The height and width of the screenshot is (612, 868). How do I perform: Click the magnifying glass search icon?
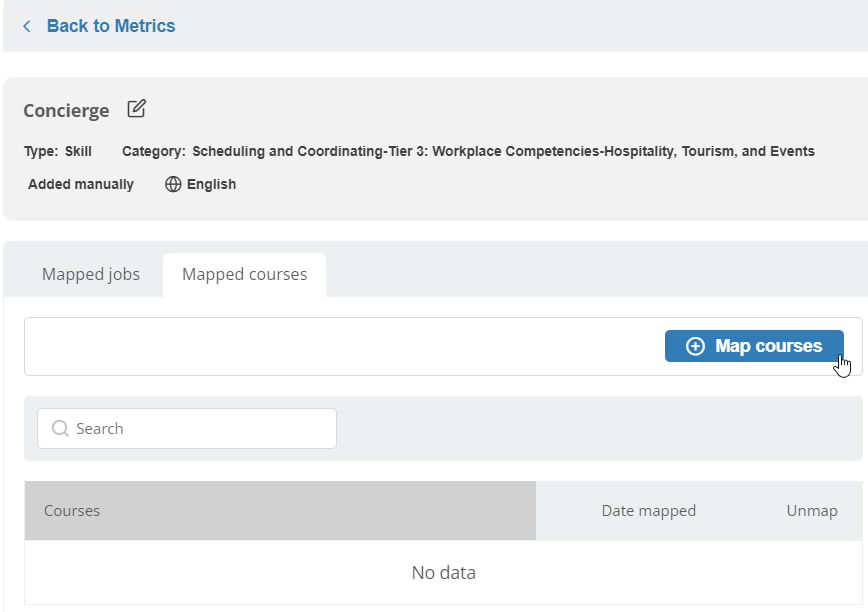(60, 428)
